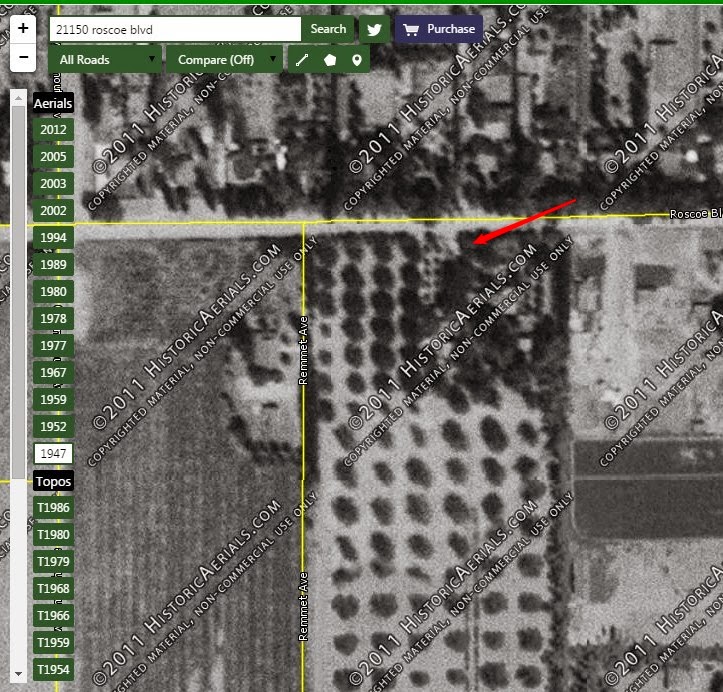Click the year list scrollbar thumb

[x=18, y=293]
